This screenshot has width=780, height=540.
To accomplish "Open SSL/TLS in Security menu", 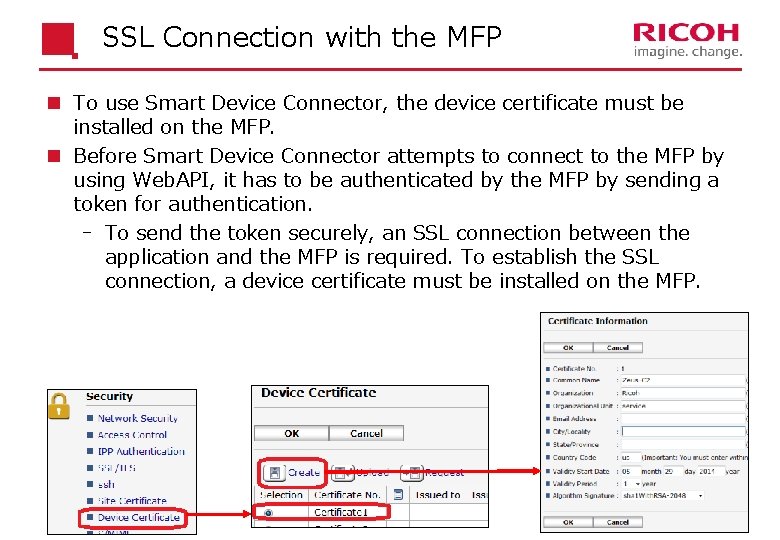I will pos(116,467).
